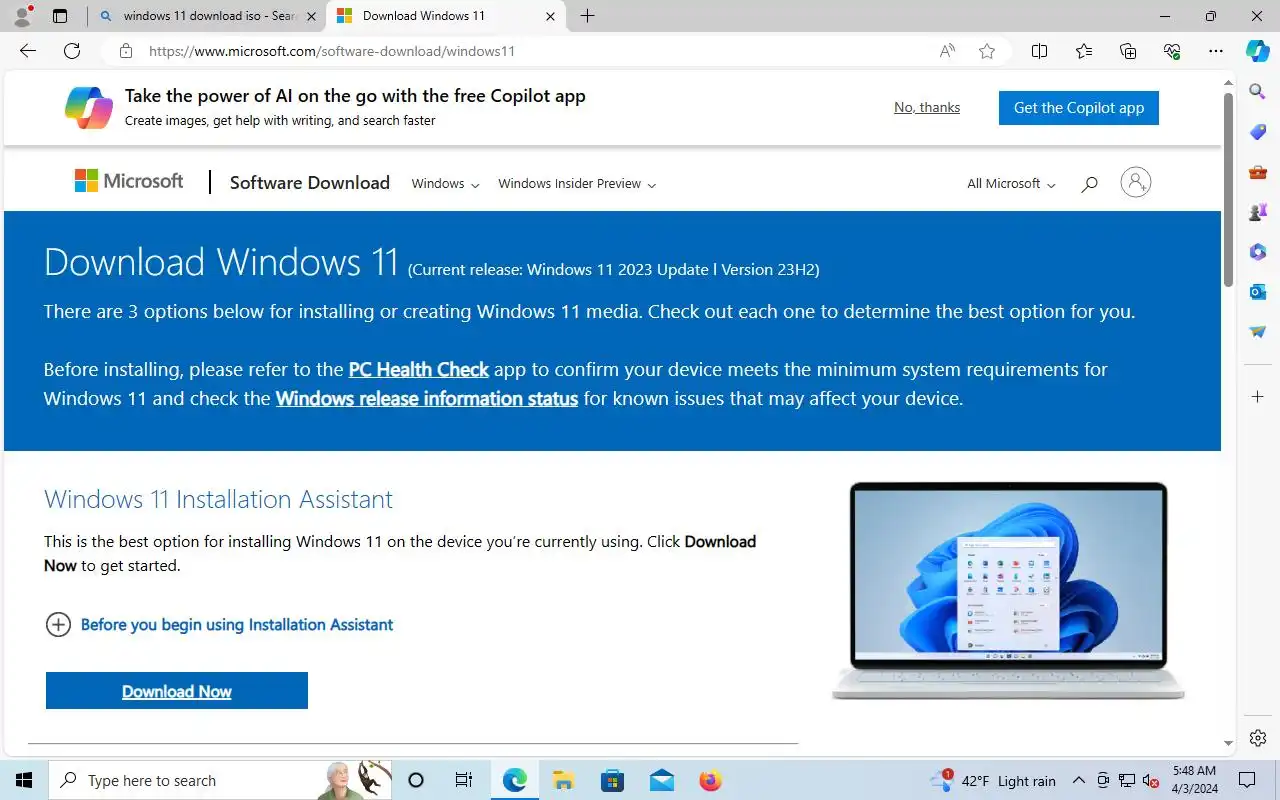Go to Microsoft logo home link
Screen dimensions: 1280x800
click(129, 181)
